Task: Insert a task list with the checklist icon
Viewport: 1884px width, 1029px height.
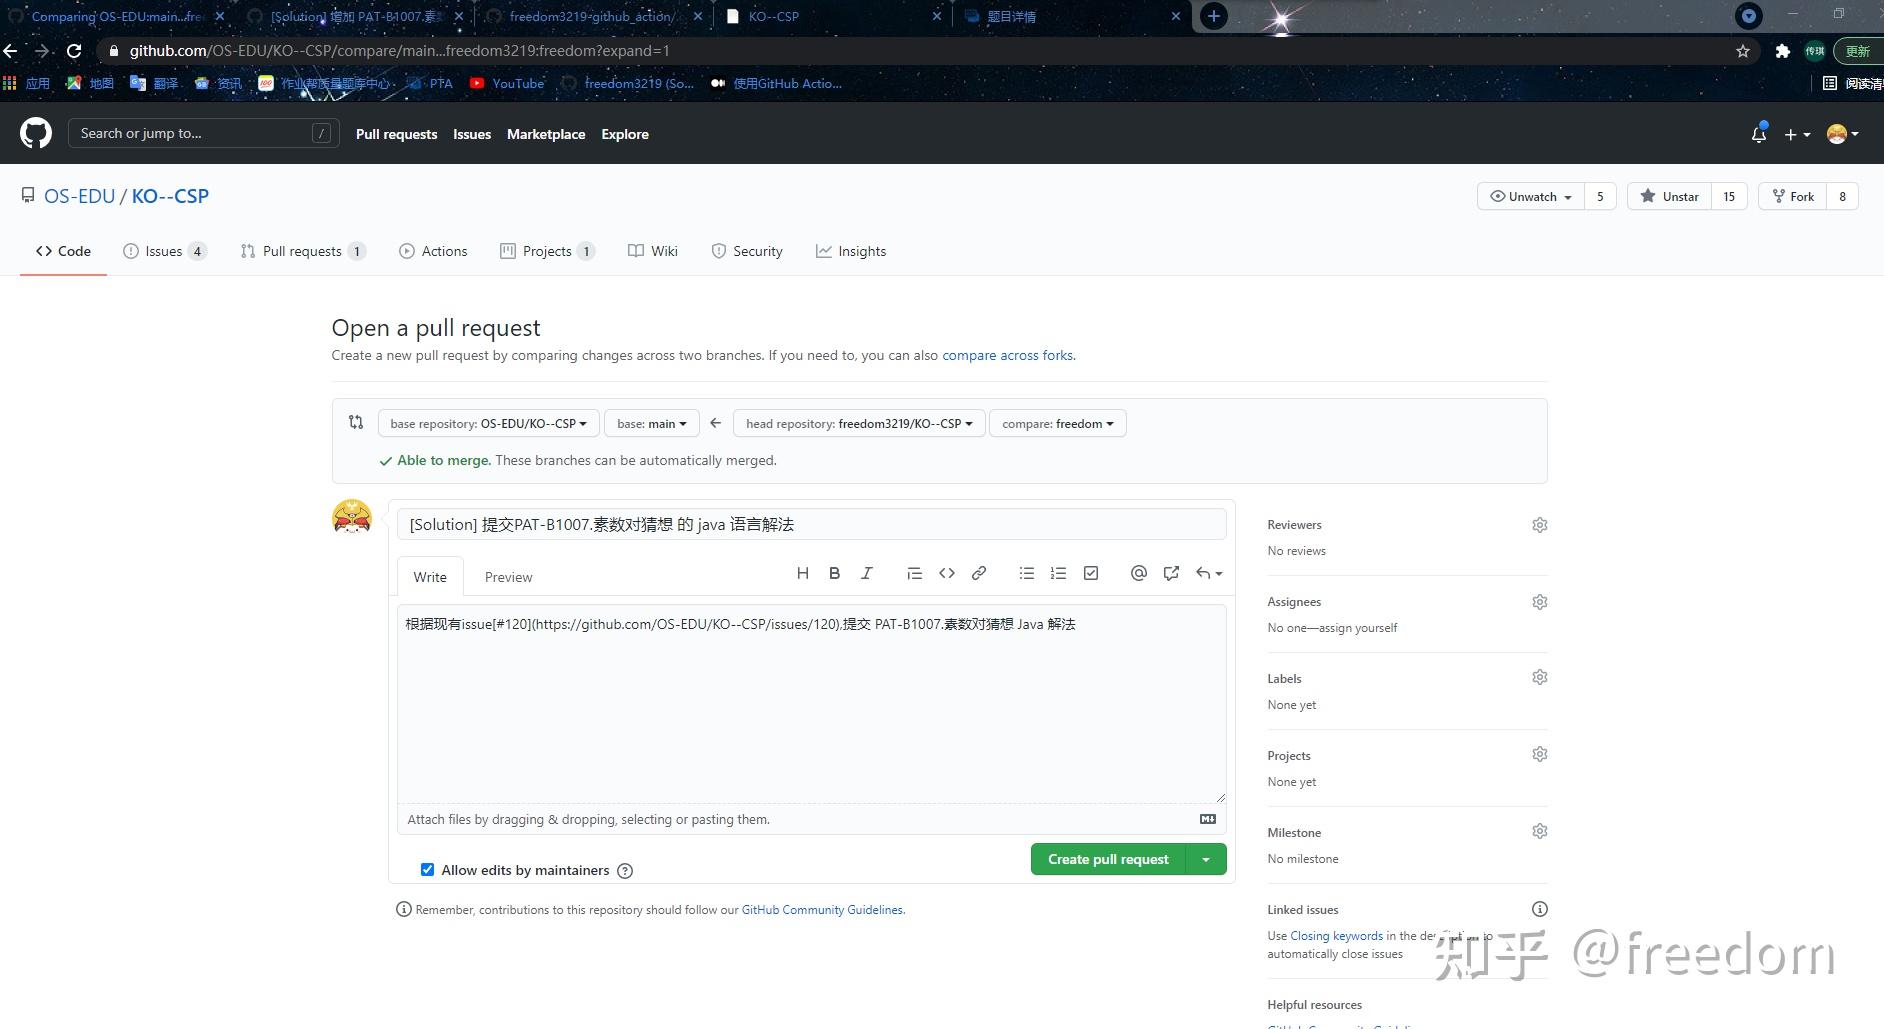Action: pos(1090,573)
